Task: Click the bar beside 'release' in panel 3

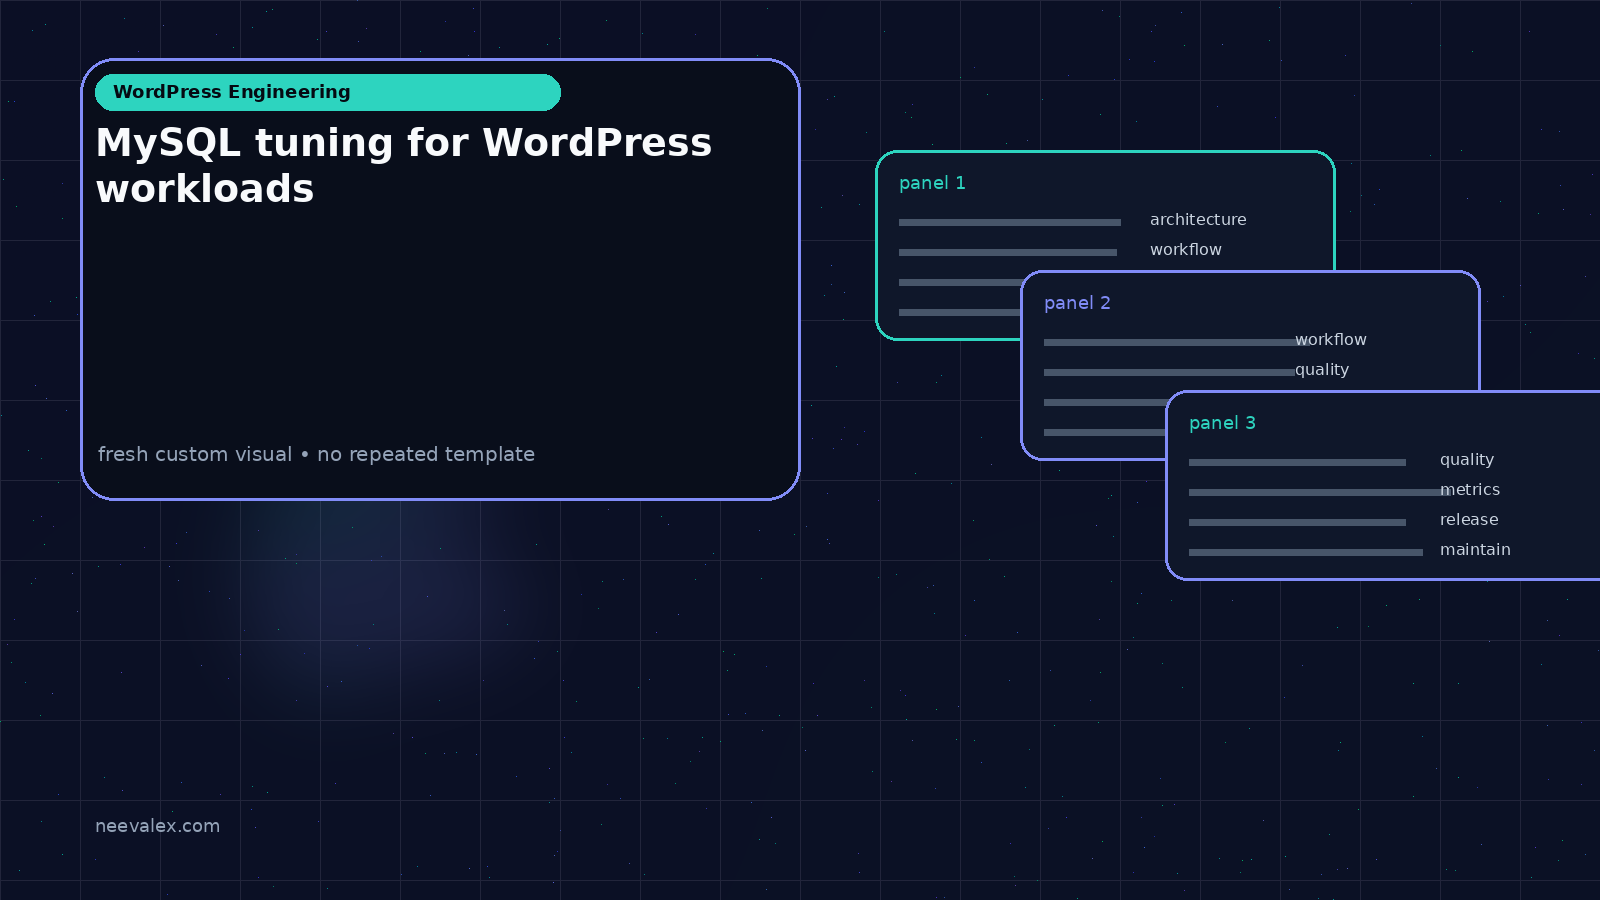Action: 1297,522
